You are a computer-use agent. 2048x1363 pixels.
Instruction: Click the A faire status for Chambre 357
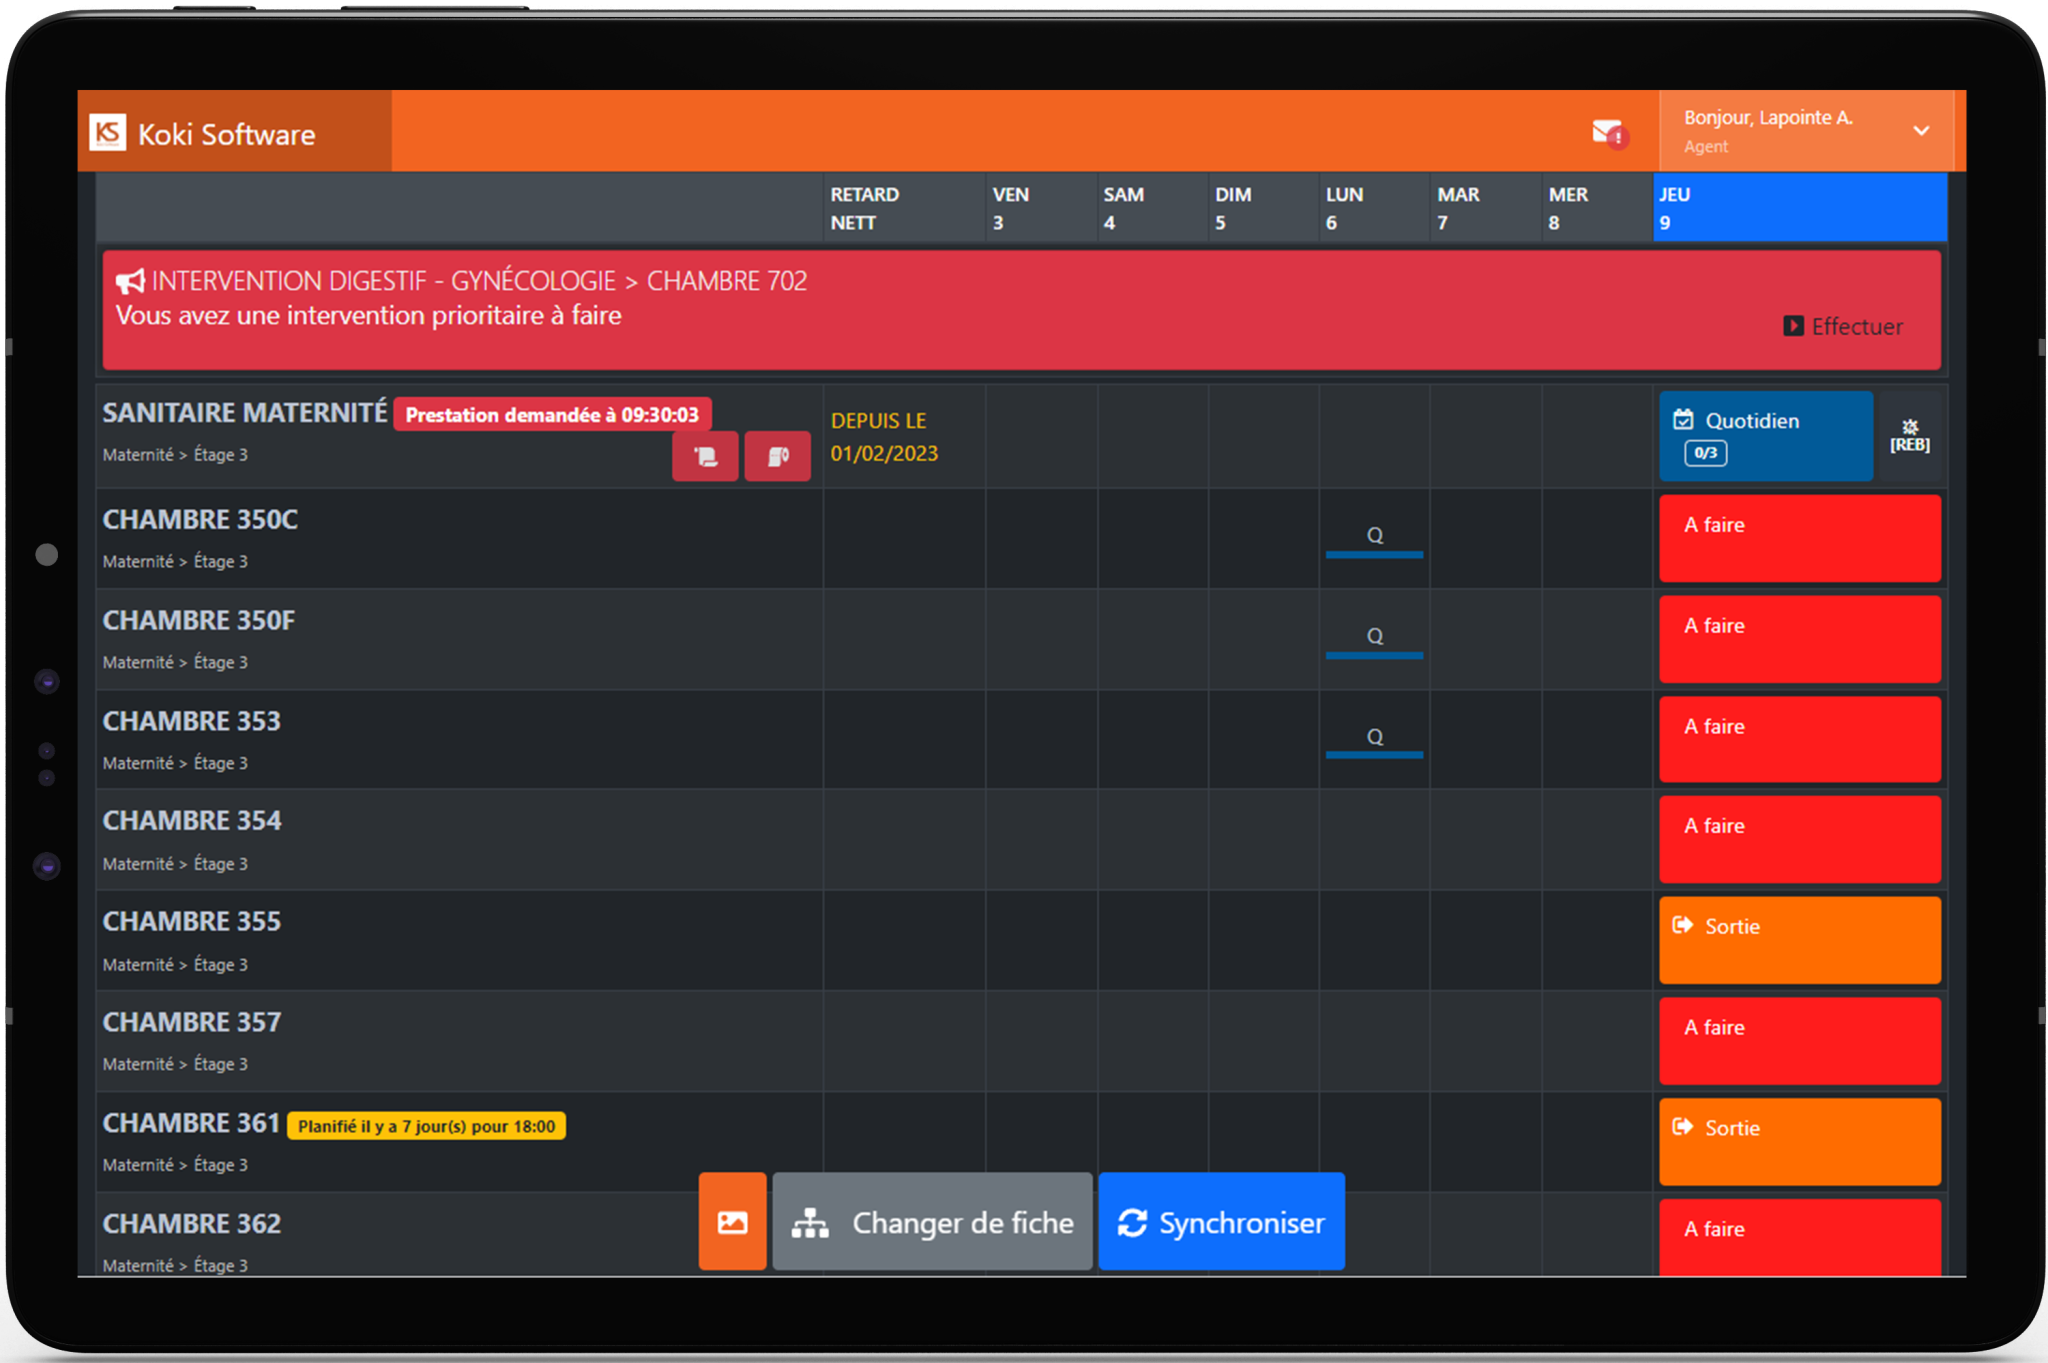(x=1798, y=1040)
